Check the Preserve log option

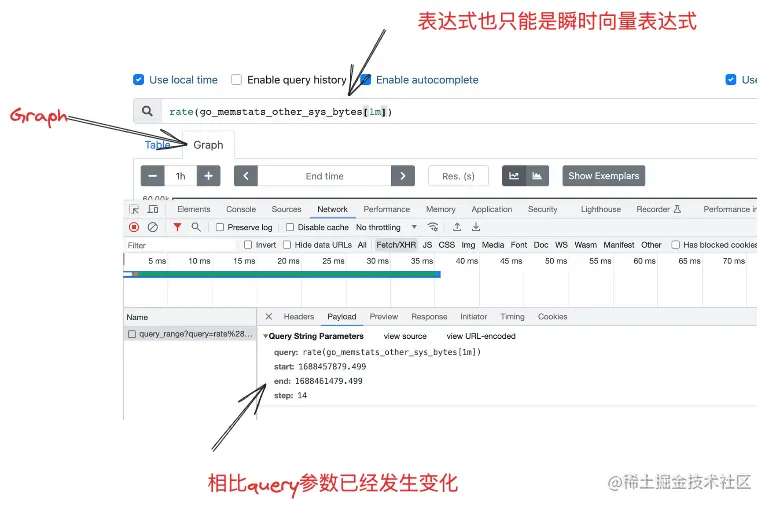(x=220, y=227)
